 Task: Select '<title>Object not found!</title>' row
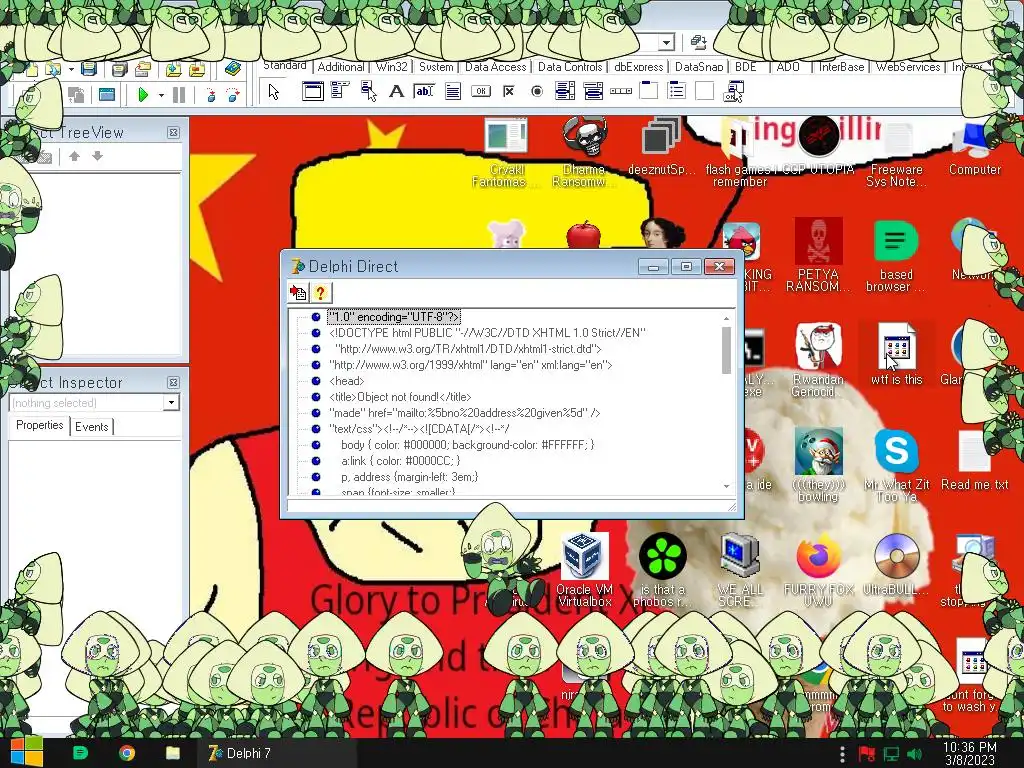click(x=400, y=397)
